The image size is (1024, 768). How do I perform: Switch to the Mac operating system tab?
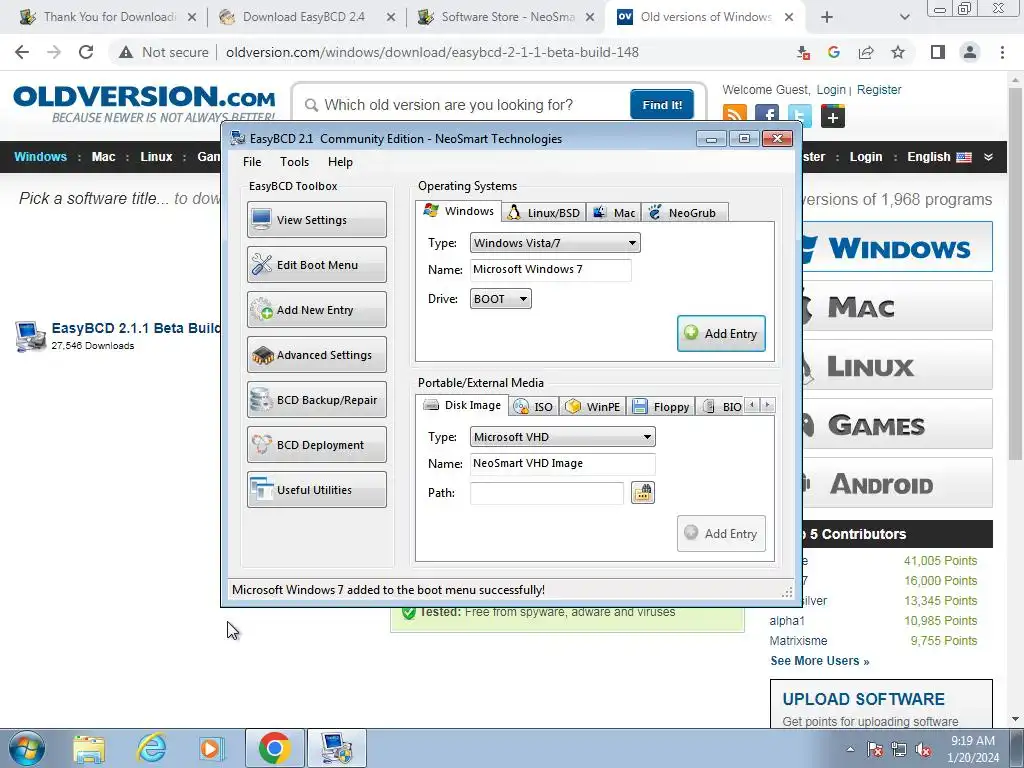tap(613, 212)
